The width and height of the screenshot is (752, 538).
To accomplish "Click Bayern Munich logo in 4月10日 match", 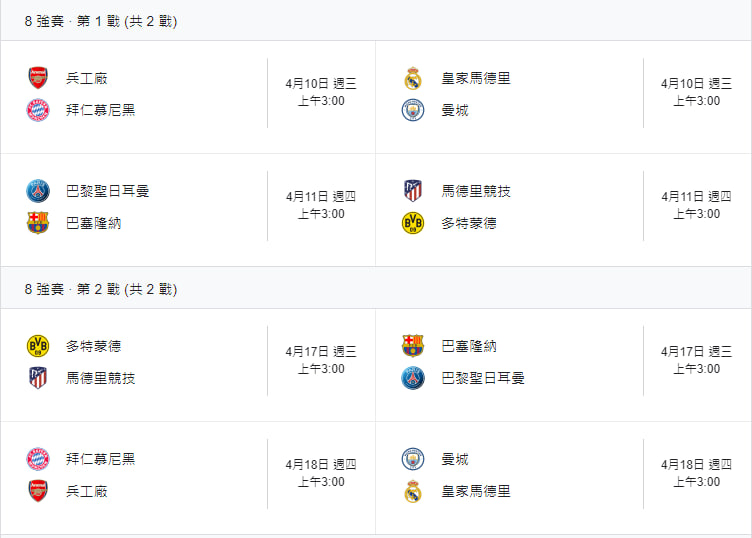I will click(38, 110).
